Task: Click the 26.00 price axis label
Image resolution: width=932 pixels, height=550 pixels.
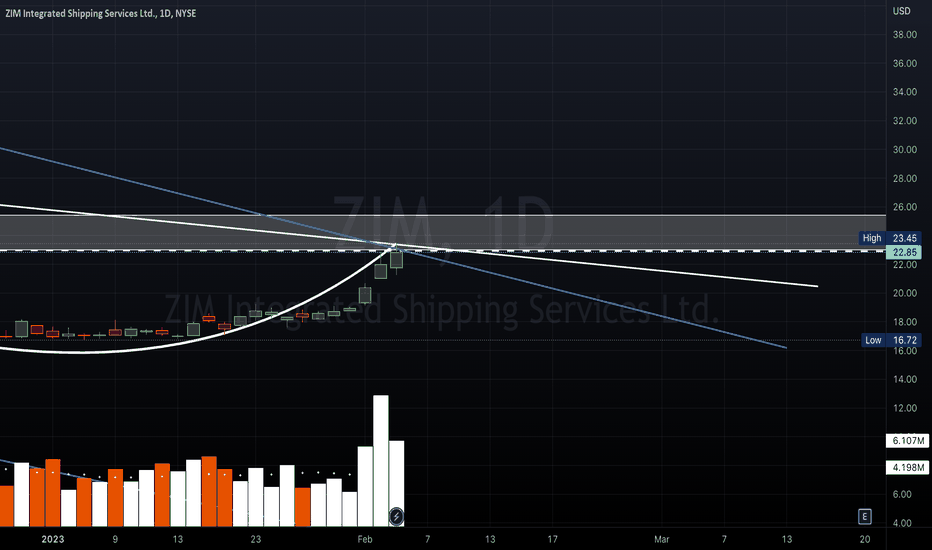Action: tap(904, 207)
